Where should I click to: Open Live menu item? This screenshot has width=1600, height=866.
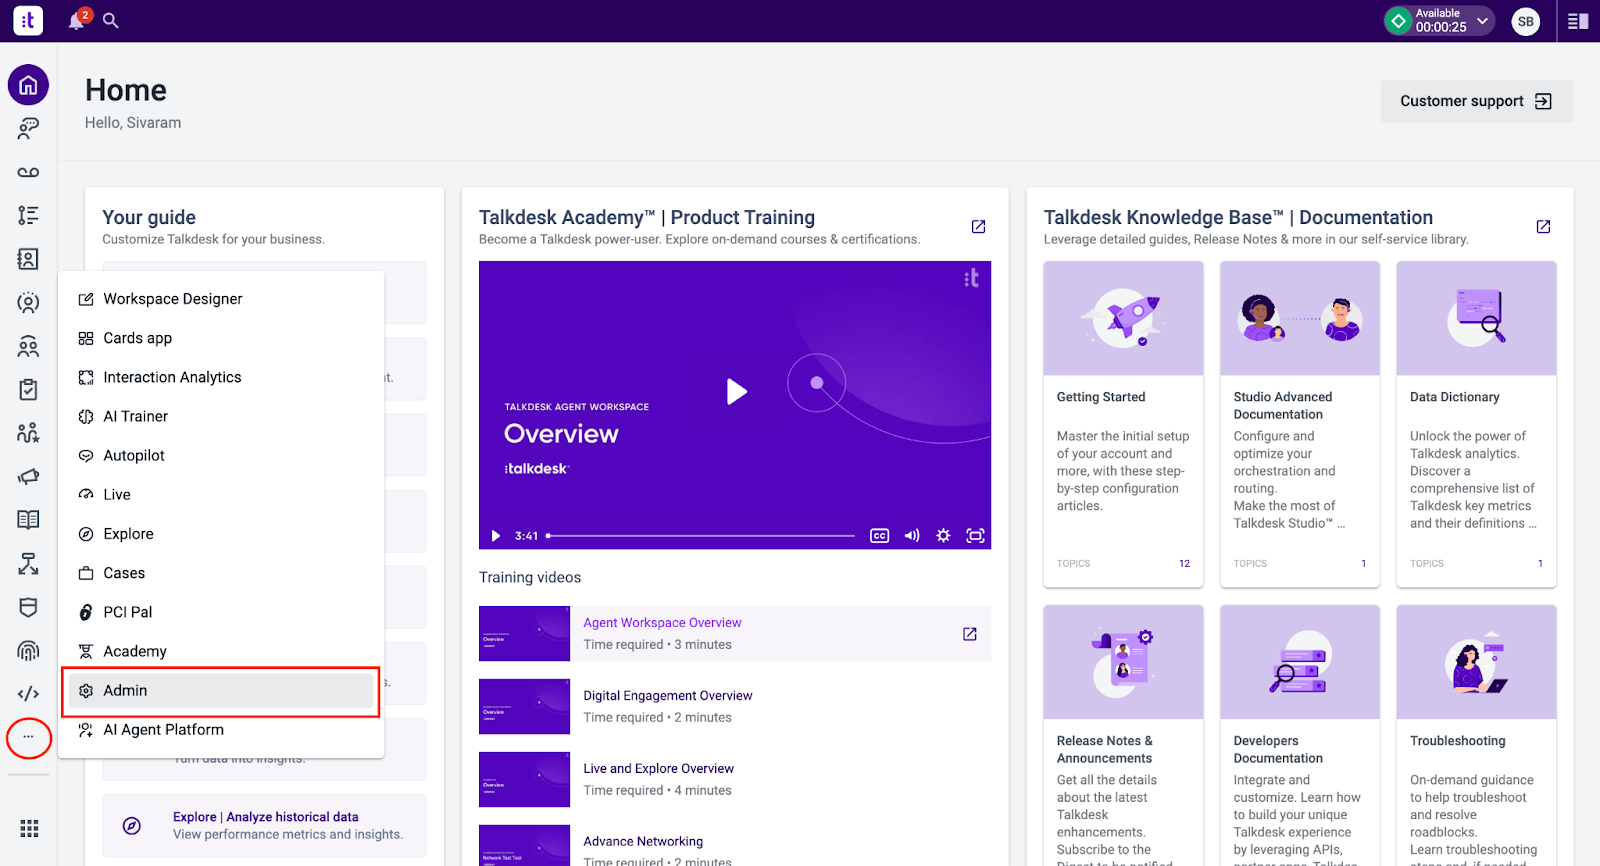[x=221, y=494]
